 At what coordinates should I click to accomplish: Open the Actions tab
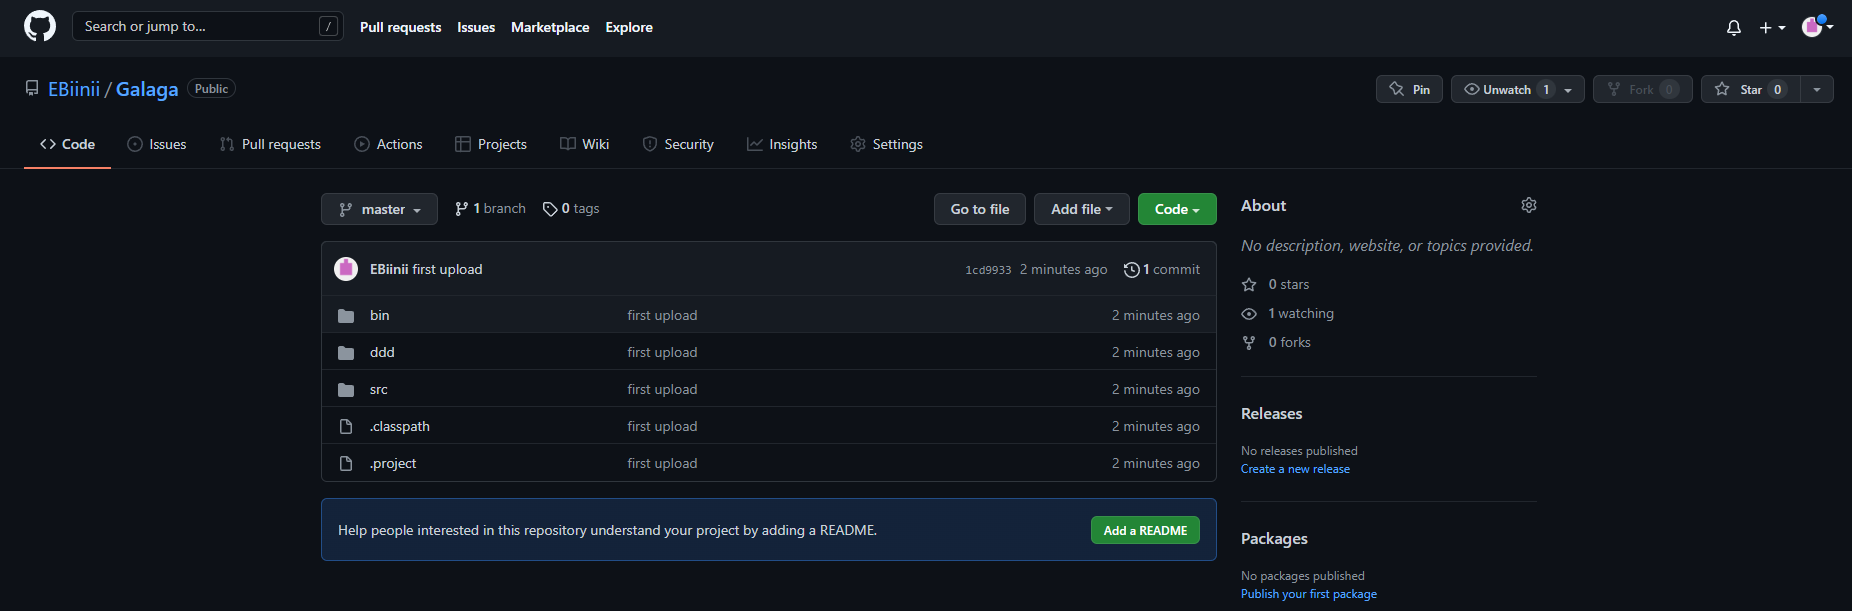click(x=388, y=144)
